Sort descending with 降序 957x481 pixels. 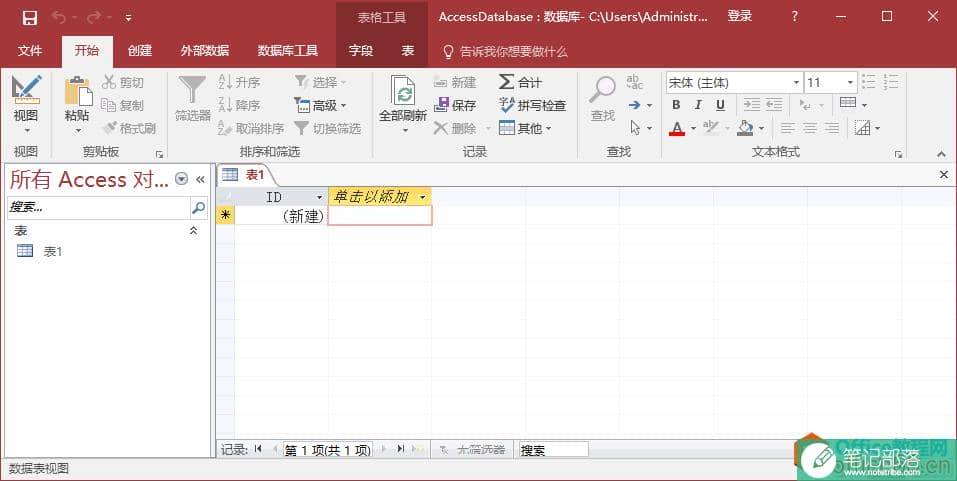point(239,105)
